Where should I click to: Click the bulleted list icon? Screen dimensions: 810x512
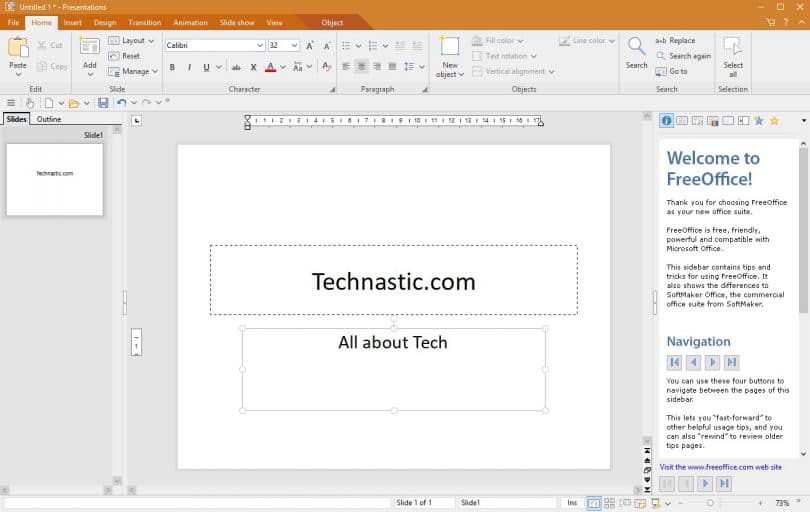tap(346, 45)
